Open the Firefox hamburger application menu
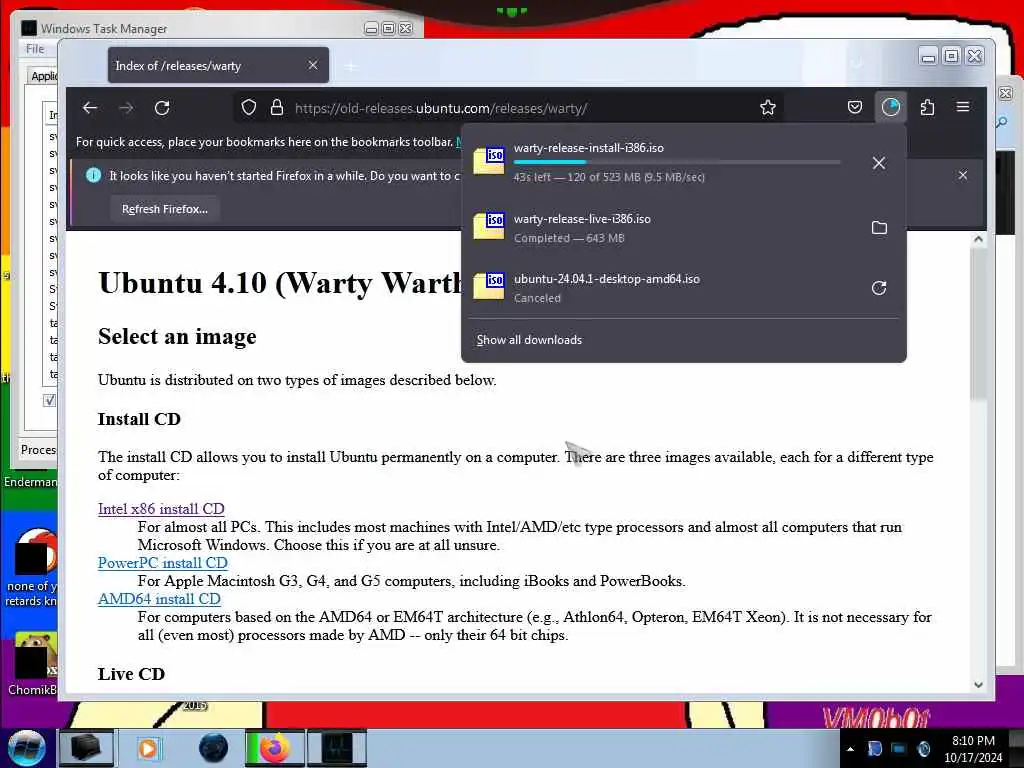The height and width of the screenshot is (768, 1024). (x=963, y=107)
